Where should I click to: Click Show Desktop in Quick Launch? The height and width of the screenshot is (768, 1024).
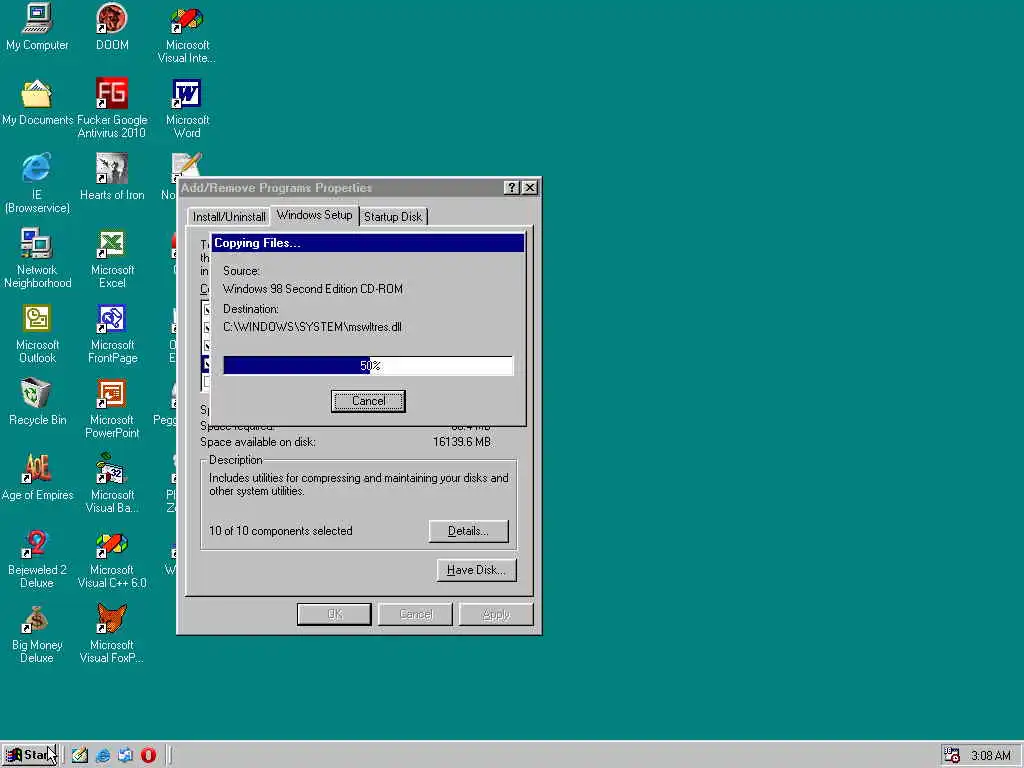point(80,756)
